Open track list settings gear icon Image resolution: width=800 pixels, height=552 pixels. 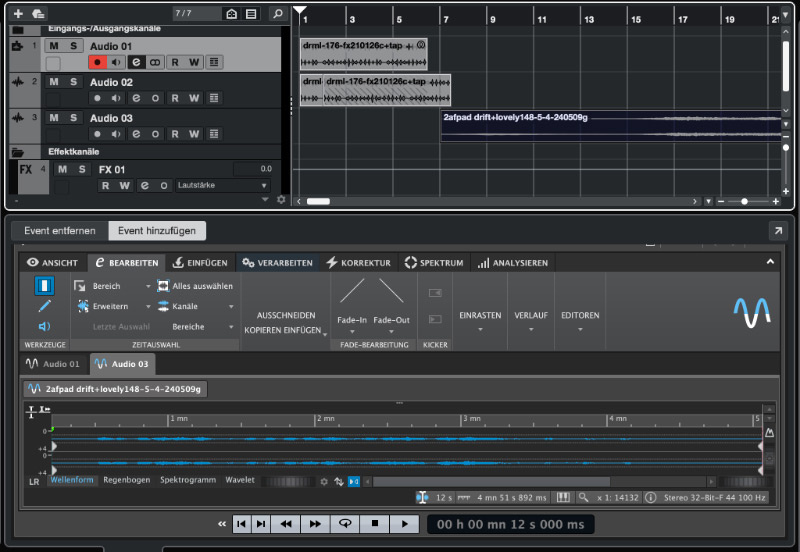click(281, 199)
